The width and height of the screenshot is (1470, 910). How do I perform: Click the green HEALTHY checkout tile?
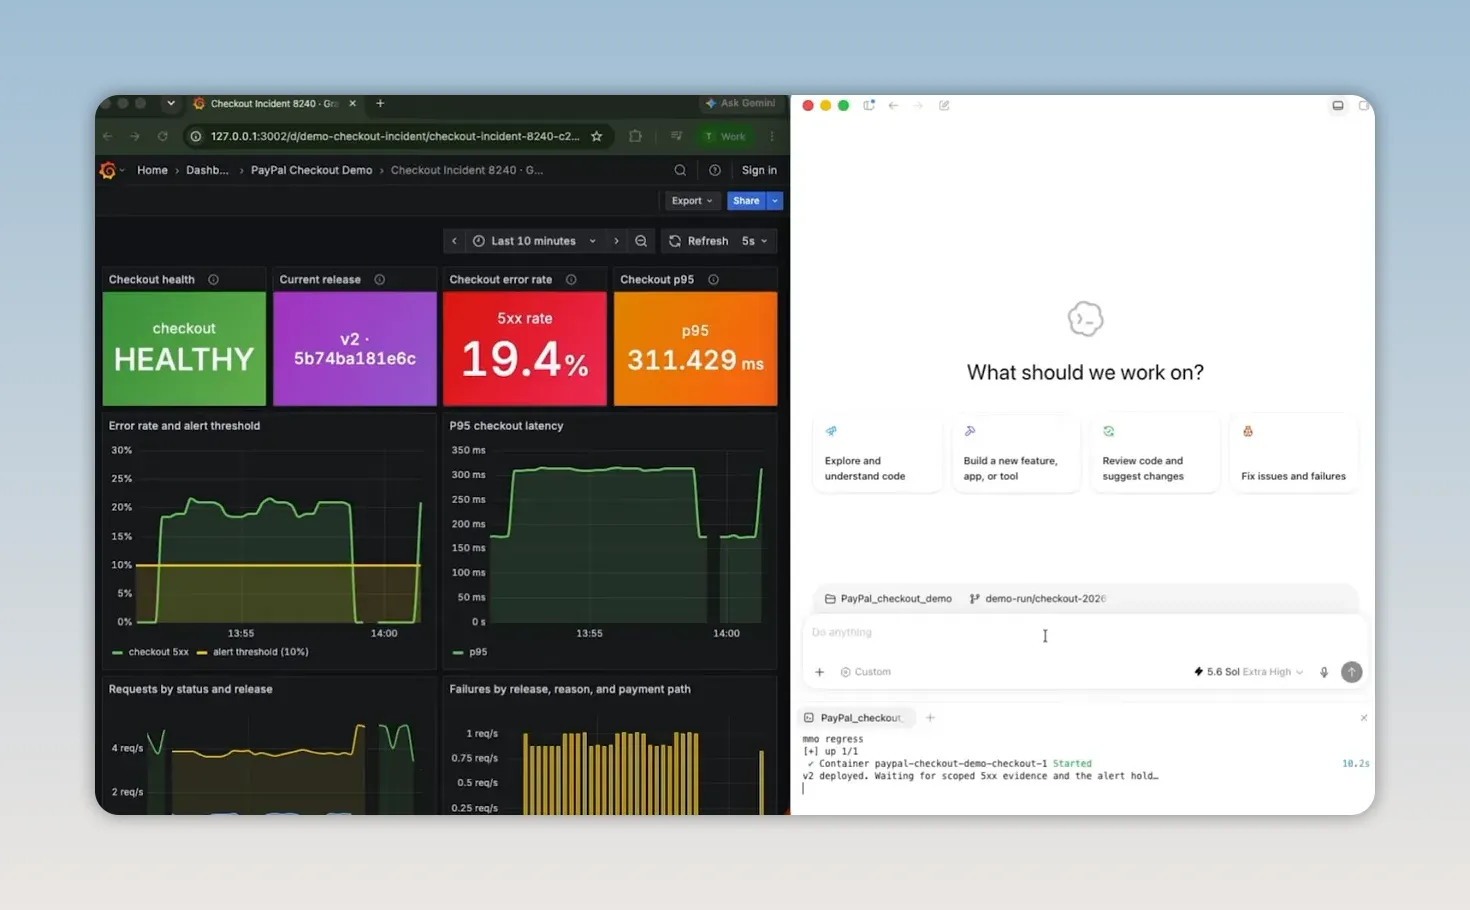point(184,348)
